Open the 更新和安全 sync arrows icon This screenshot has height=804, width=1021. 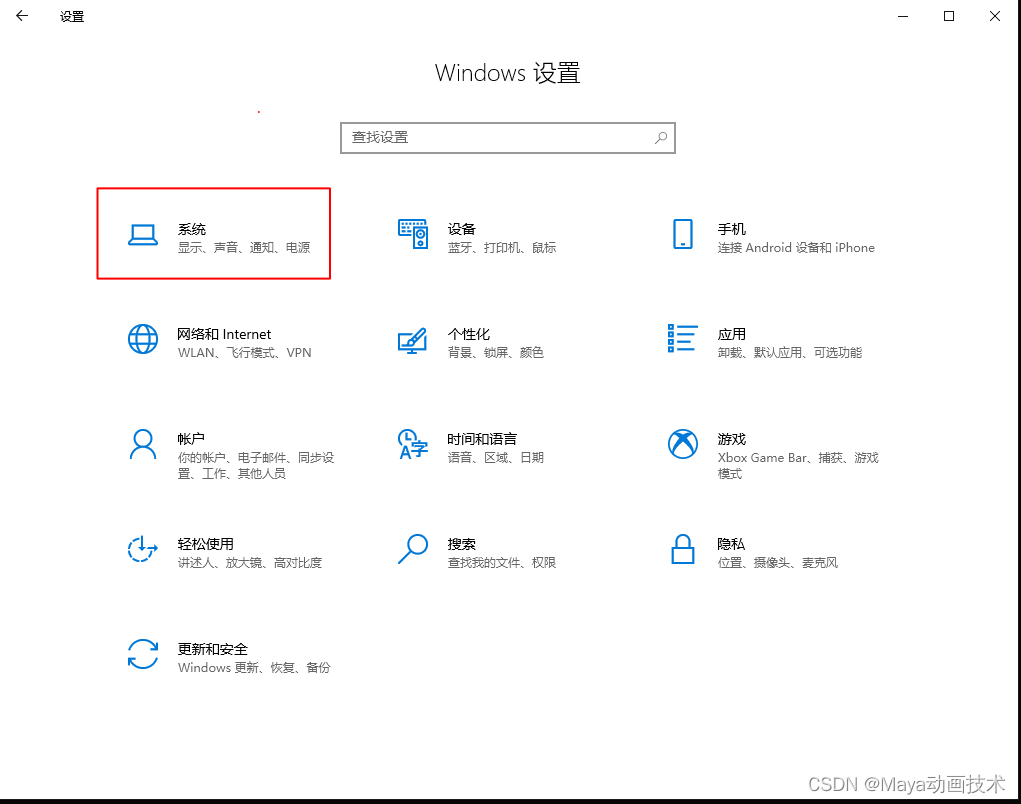pyautogui.click(x=143, y=654)
